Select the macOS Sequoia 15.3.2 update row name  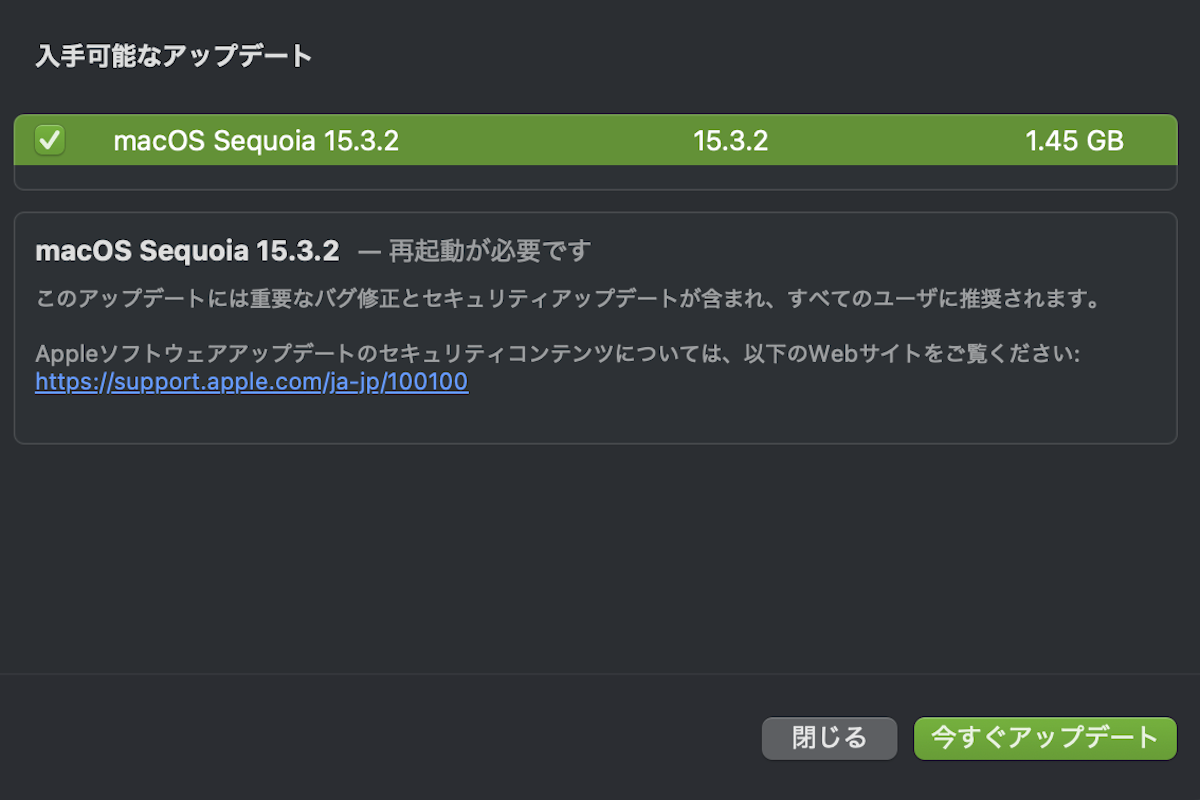click(x=256, y=141)
